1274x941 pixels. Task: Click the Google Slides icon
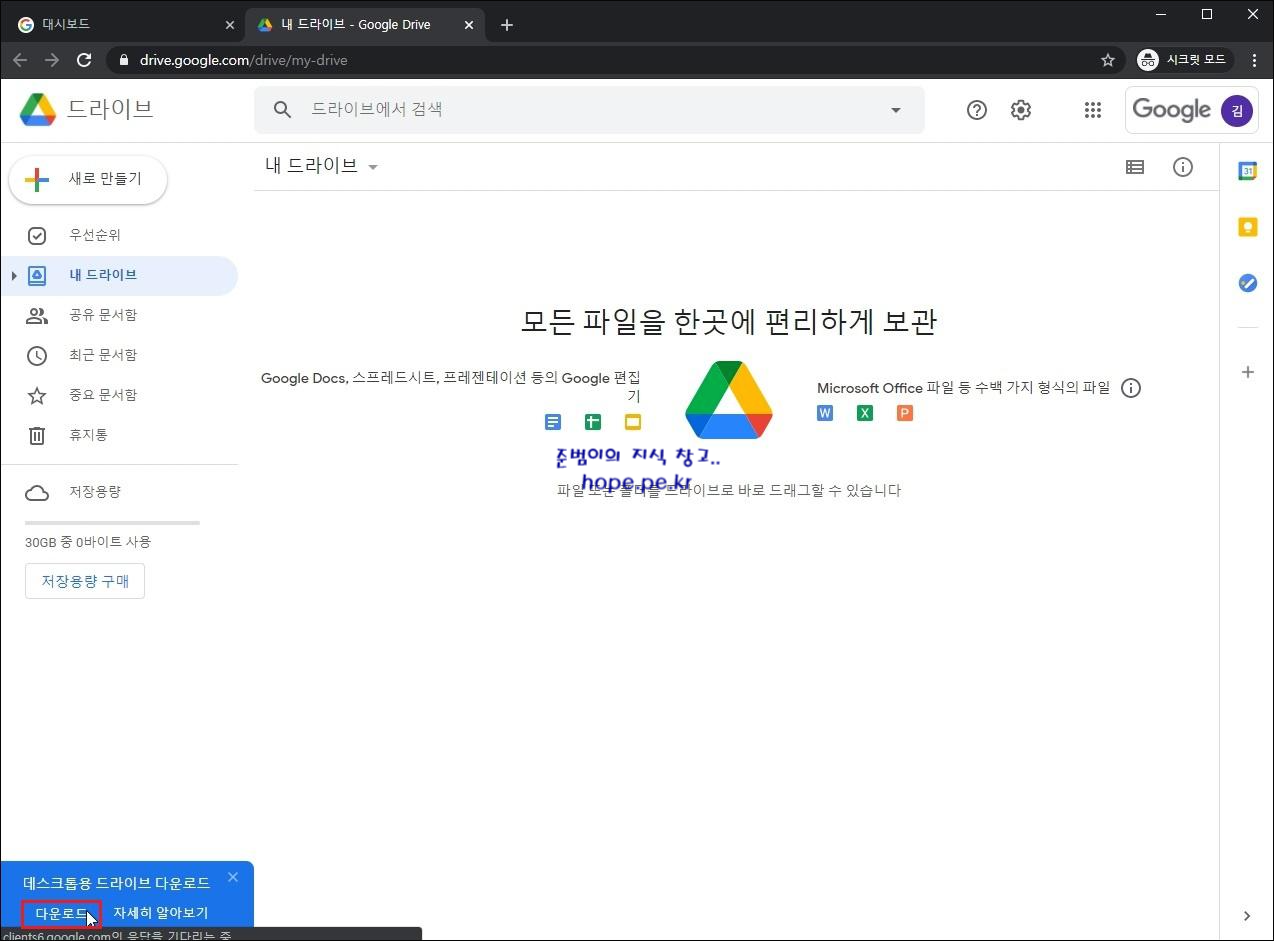point(633,422)
